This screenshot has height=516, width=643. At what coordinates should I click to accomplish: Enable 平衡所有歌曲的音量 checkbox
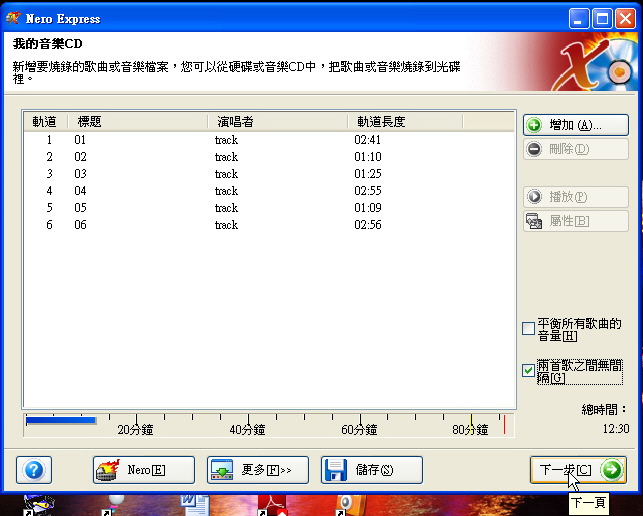pyautogui.click(x=529, y=329)
